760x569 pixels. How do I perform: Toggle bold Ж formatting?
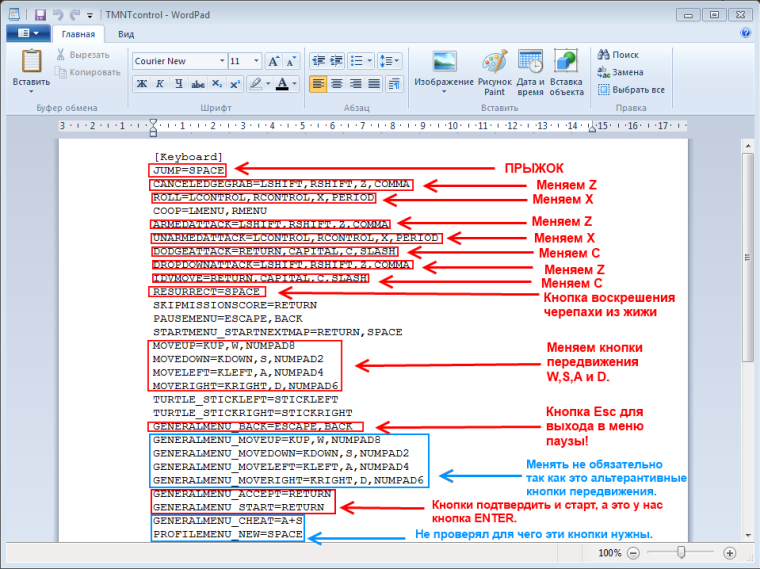[142, 84]
